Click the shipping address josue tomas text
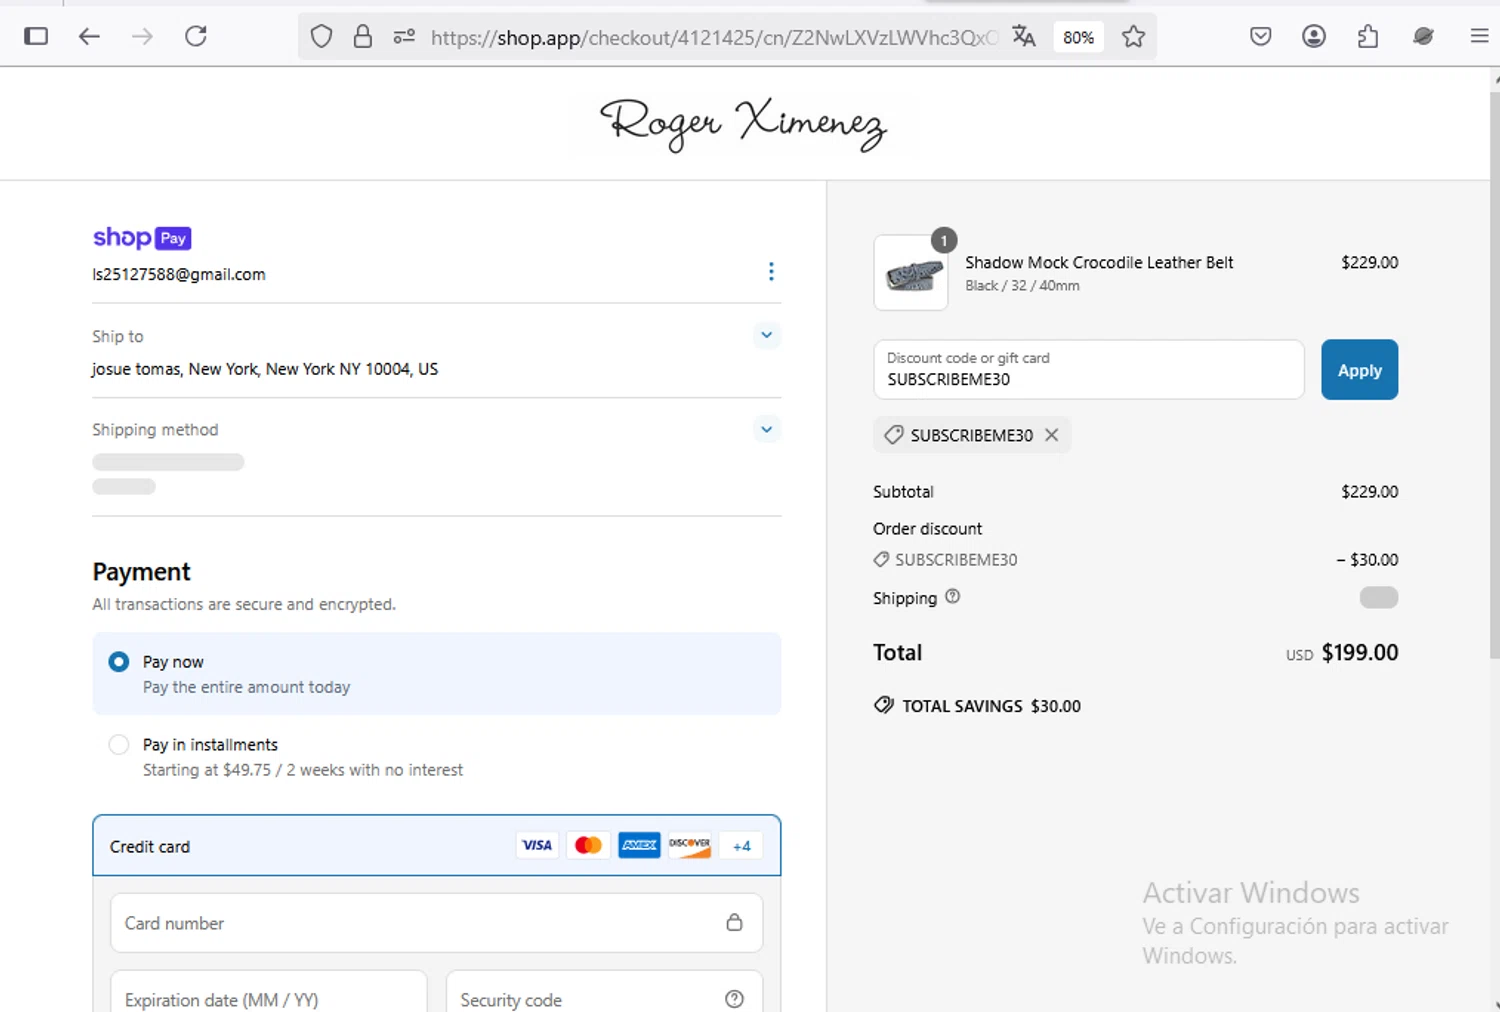Screen dimensions: 1500x1012 click(x=265, y=369)
